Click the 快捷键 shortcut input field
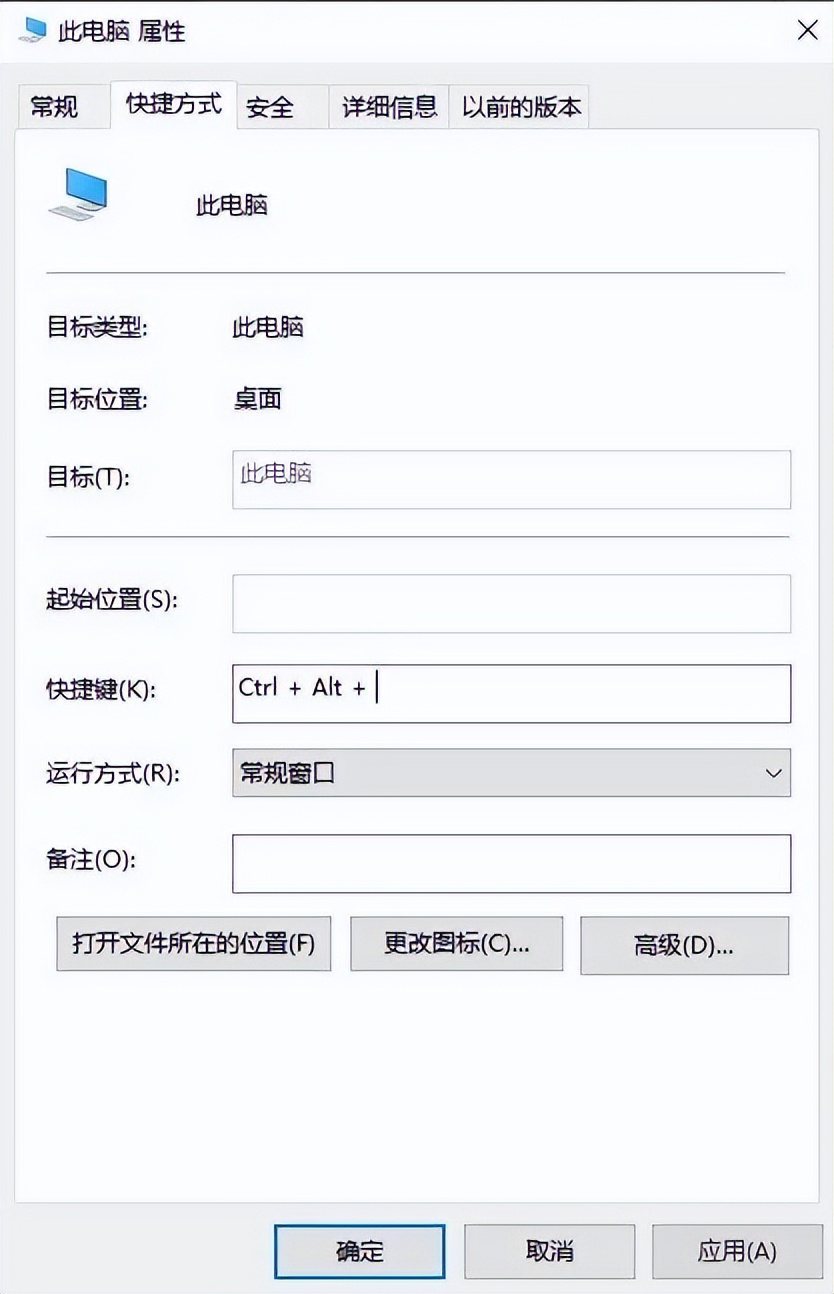 click(x=511, y=693)
